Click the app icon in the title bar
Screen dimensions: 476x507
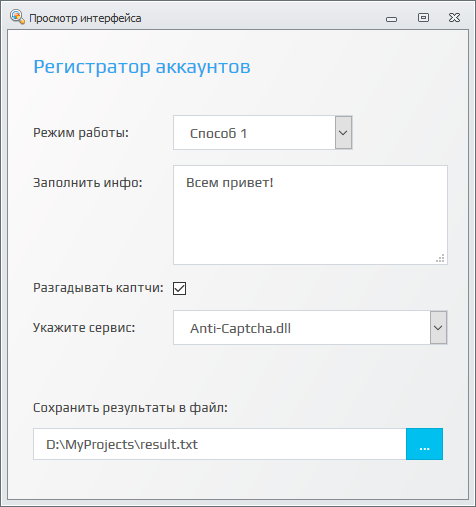coord(17,17)
